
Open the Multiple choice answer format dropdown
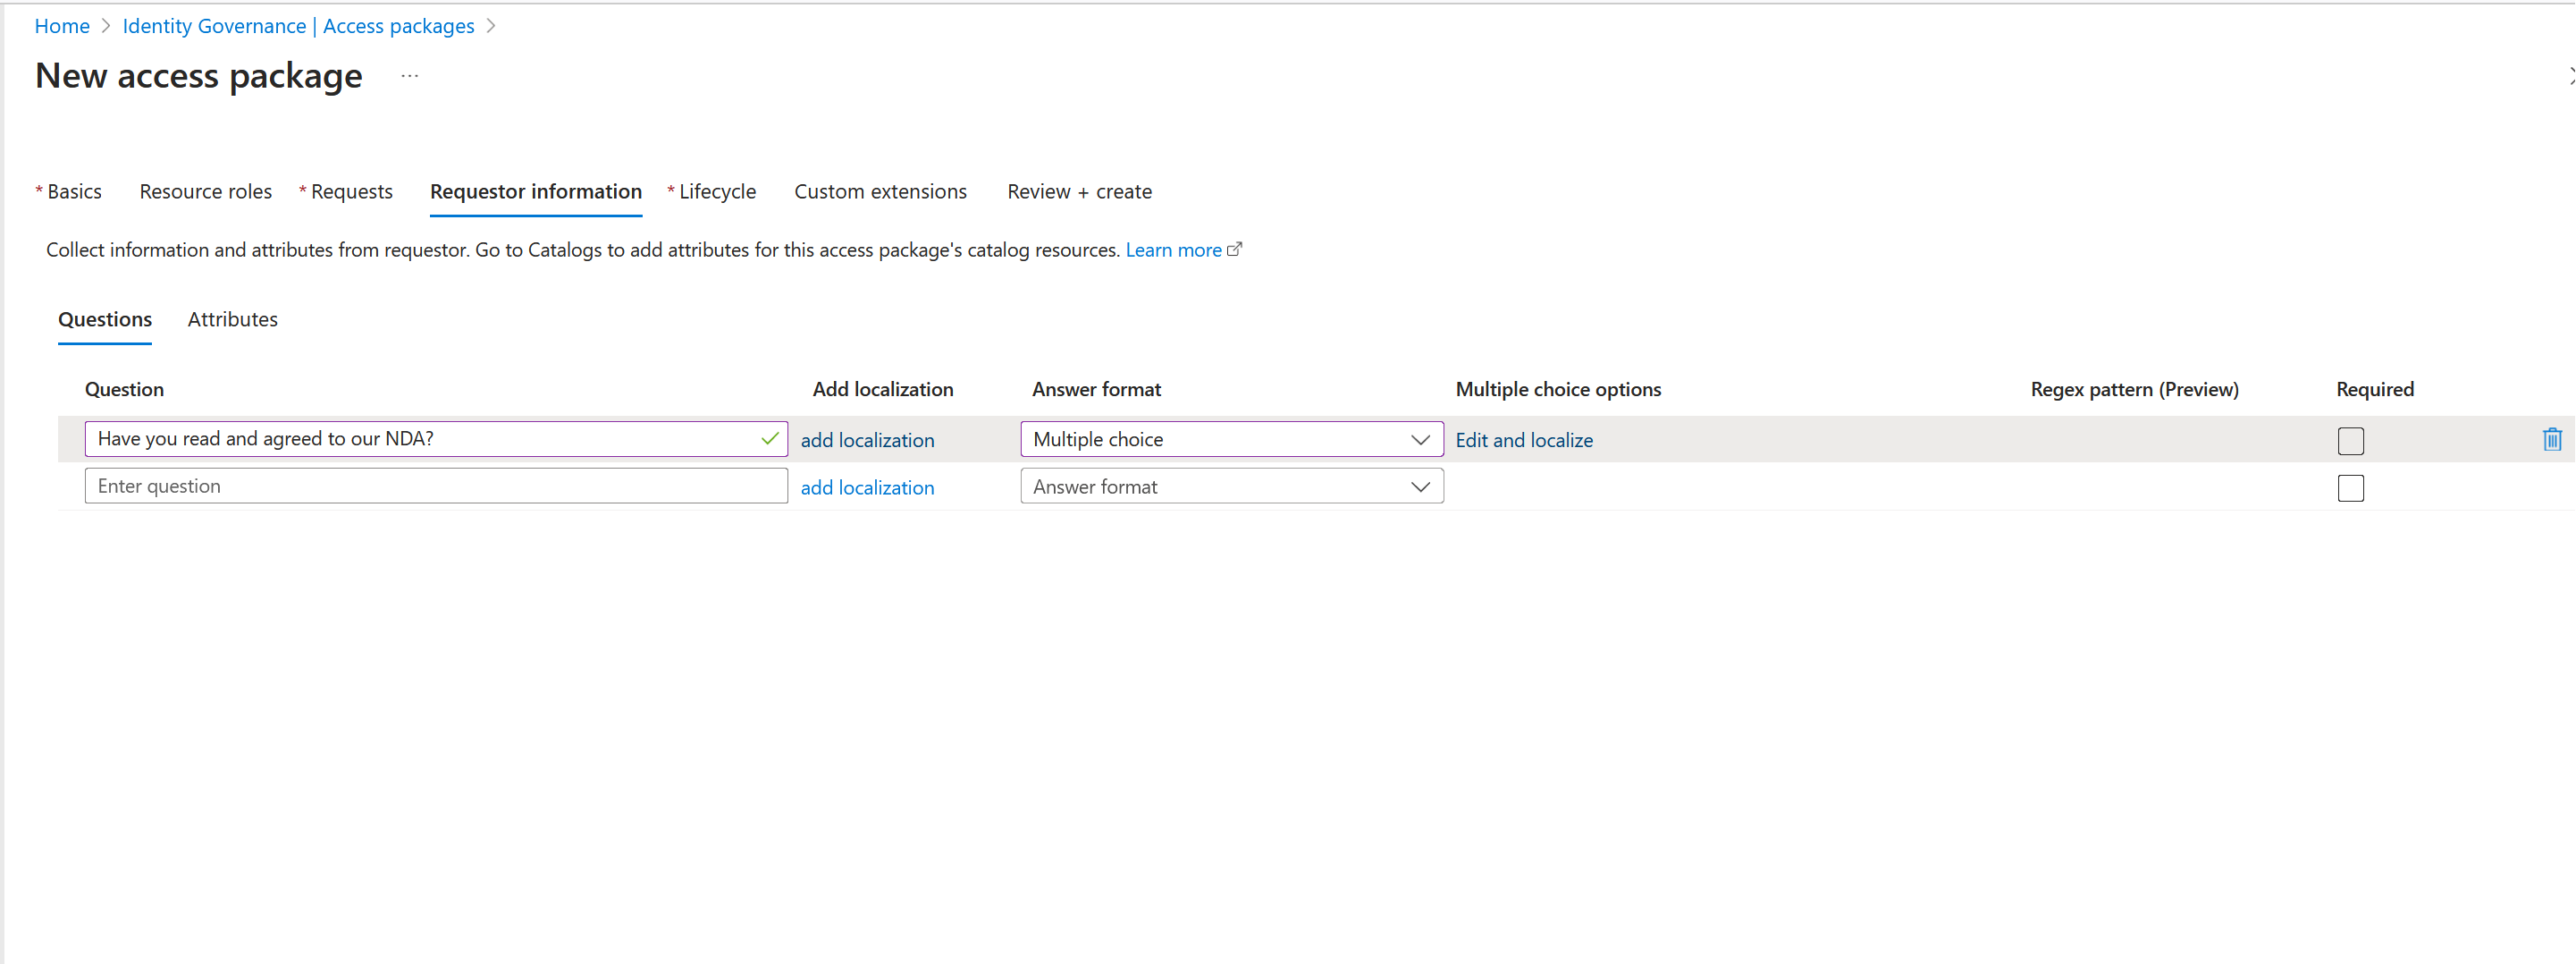(1231, 439)
